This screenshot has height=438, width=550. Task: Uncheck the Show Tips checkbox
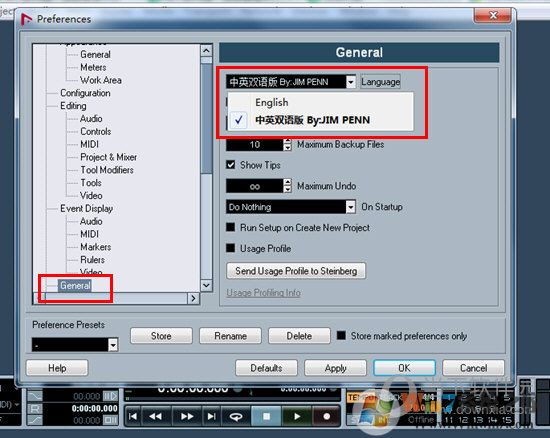tap(230, 164)
